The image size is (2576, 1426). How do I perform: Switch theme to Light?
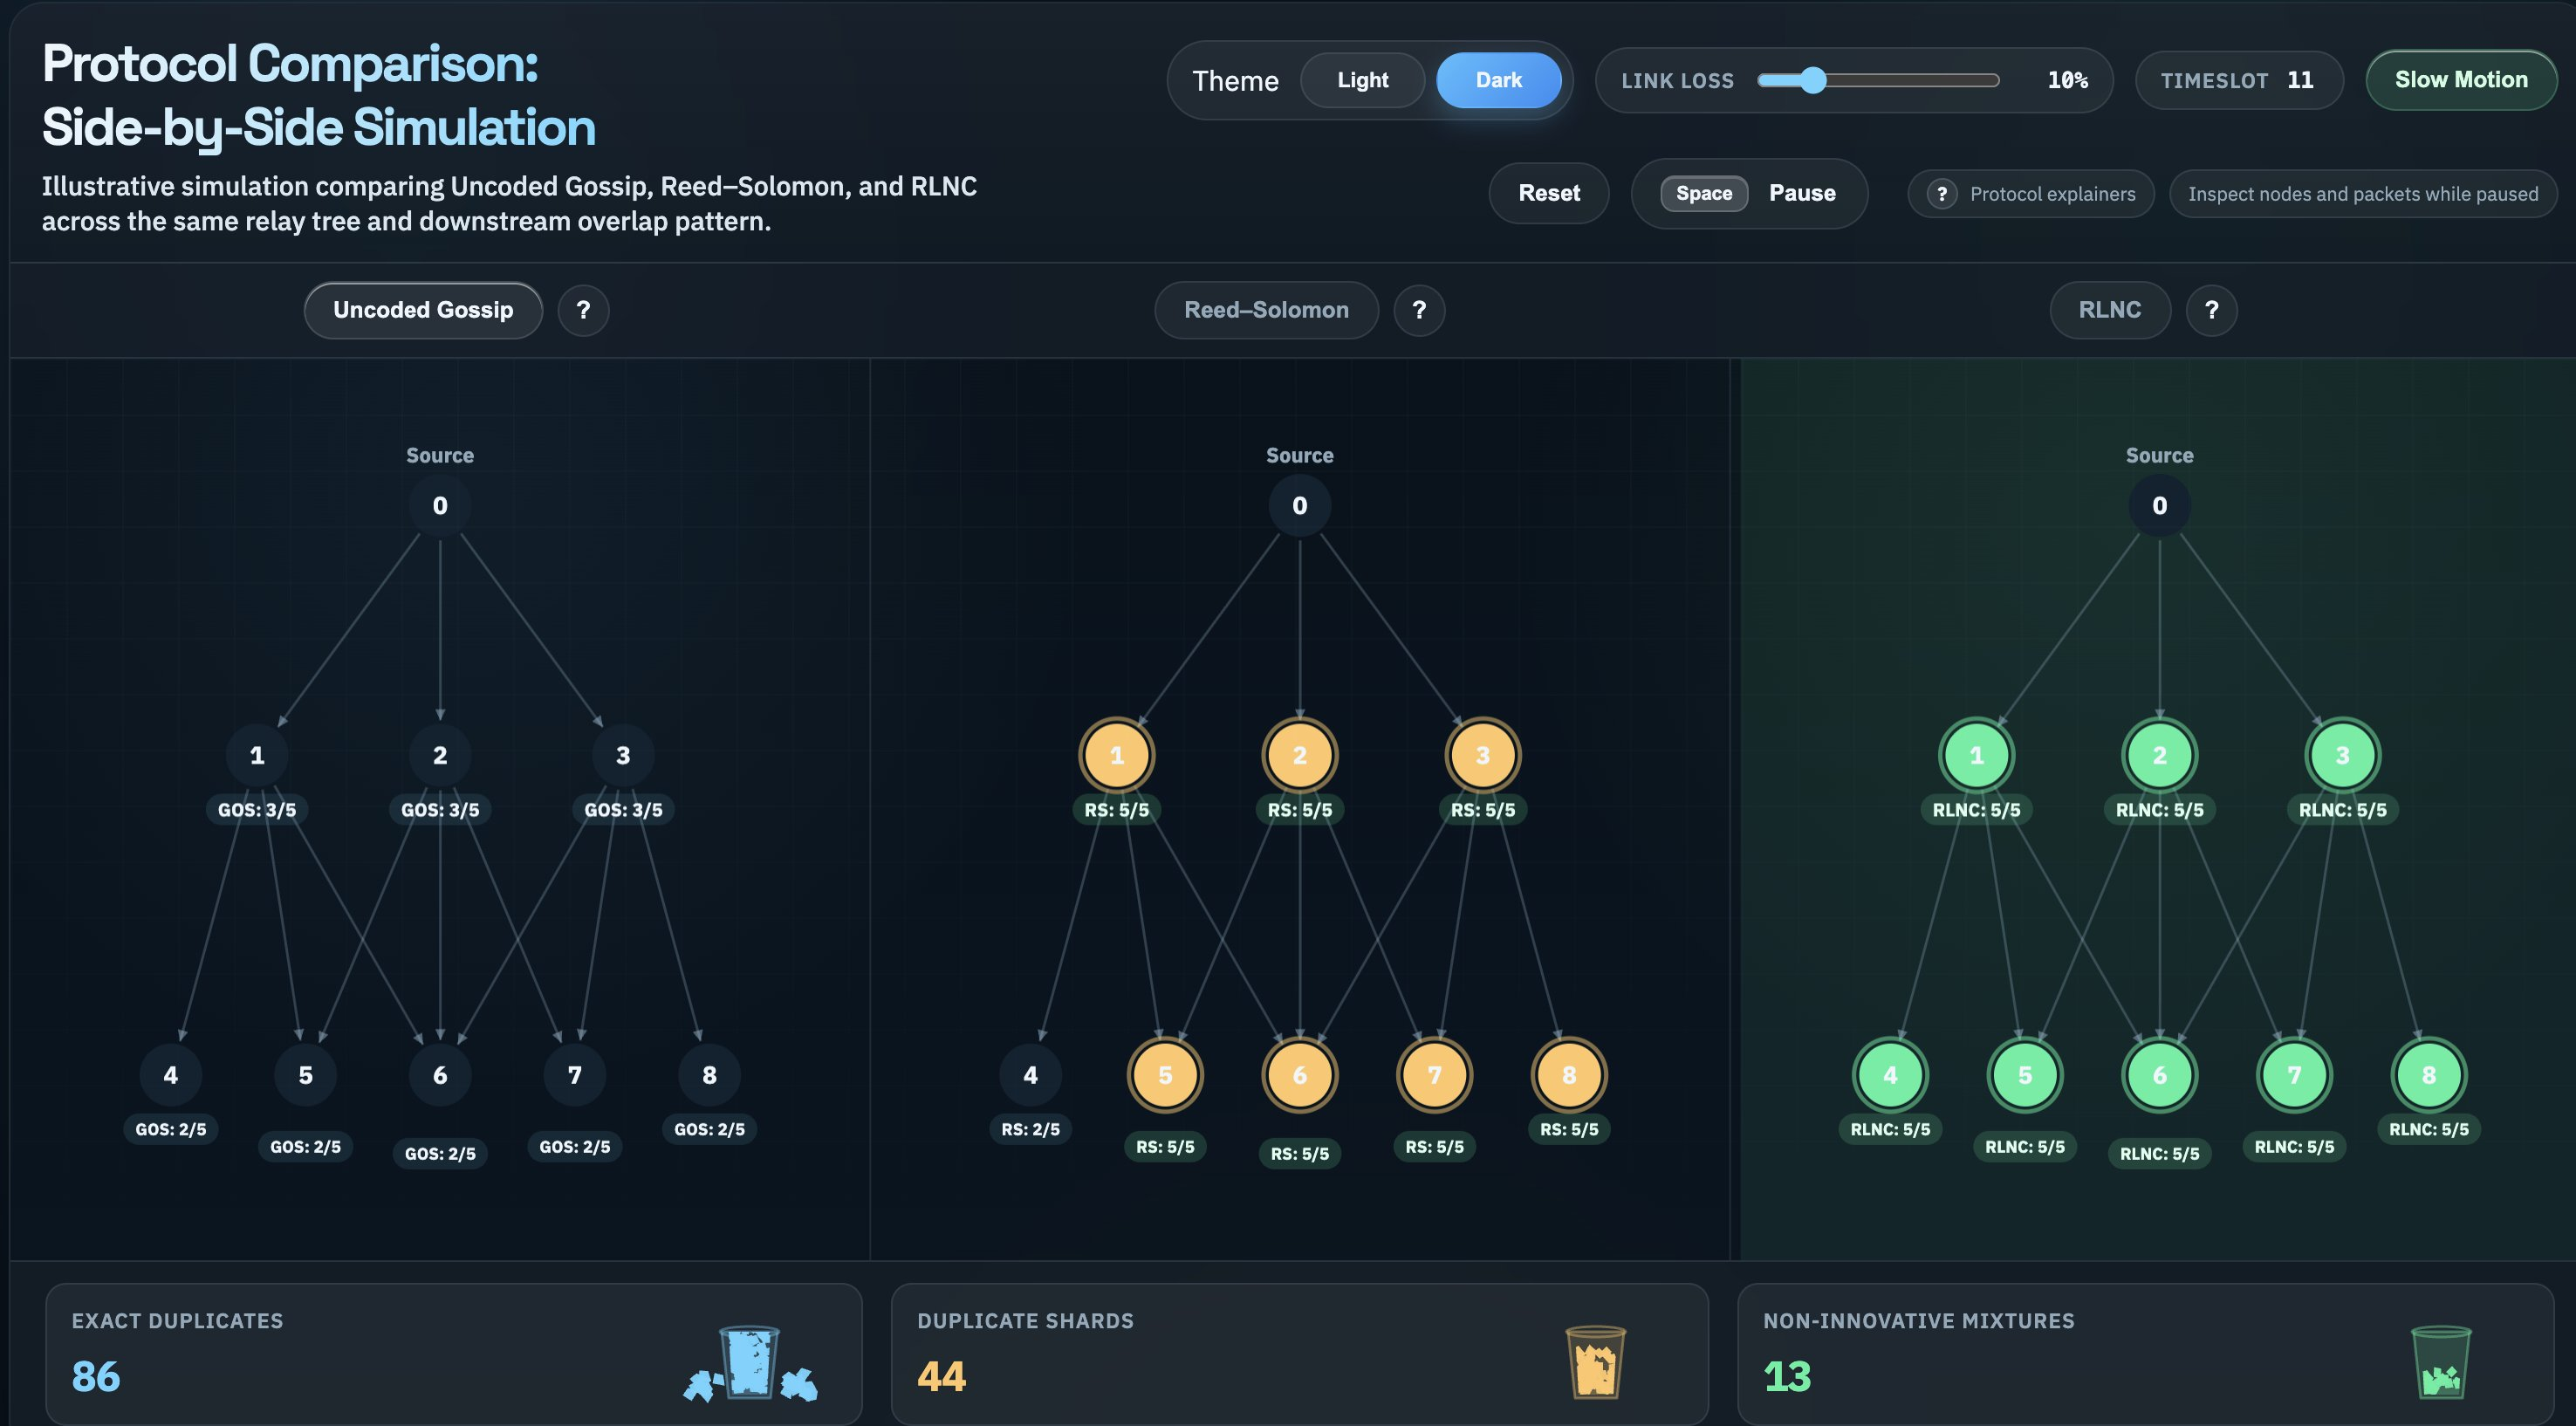point(1362,80)
